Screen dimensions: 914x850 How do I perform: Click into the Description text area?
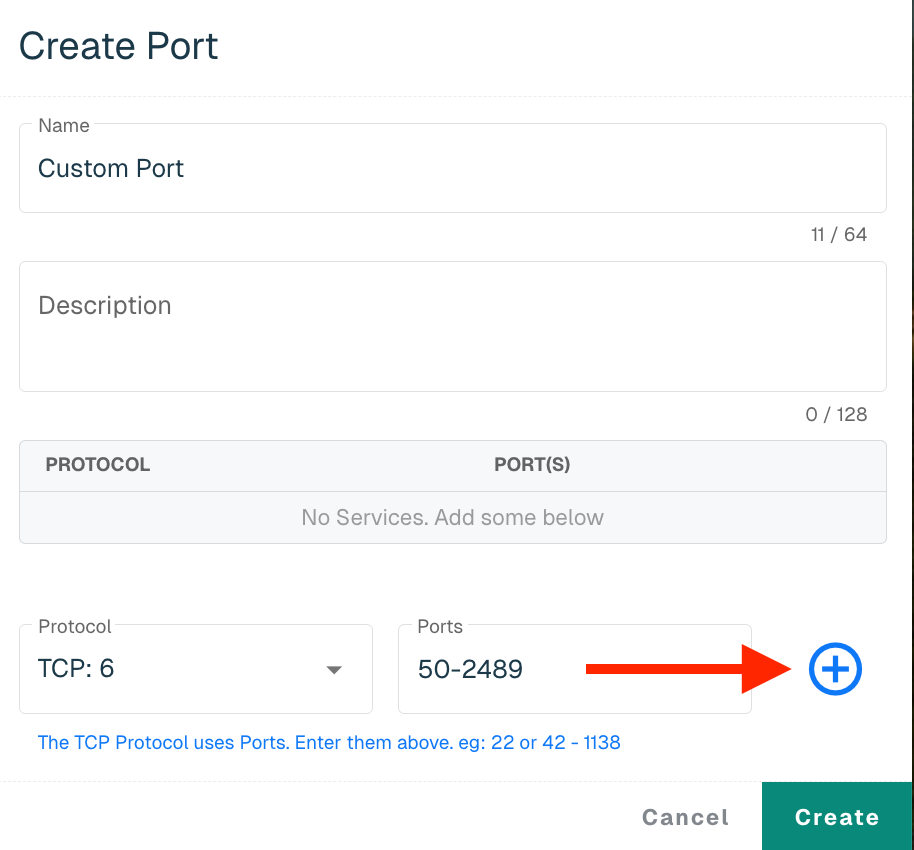pyautogui.click(x=453, y=326)
